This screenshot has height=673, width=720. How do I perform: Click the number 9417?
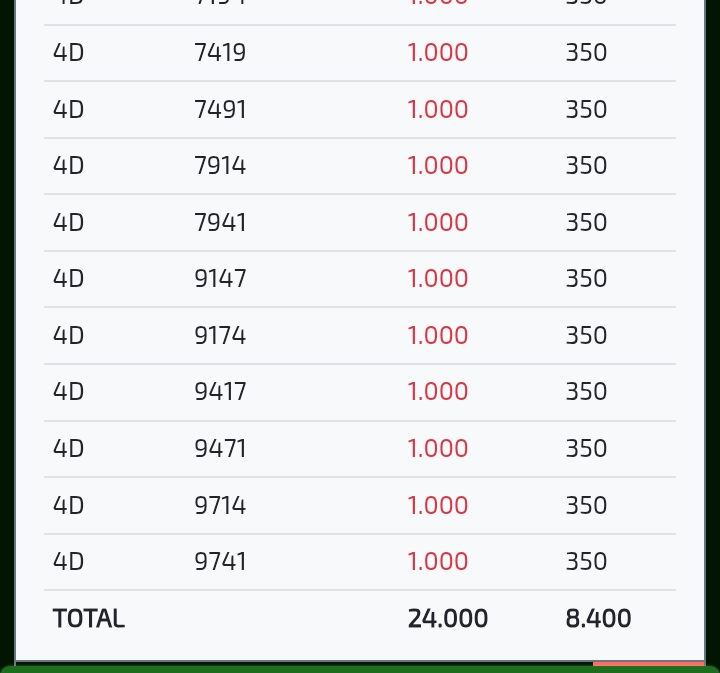220,392
